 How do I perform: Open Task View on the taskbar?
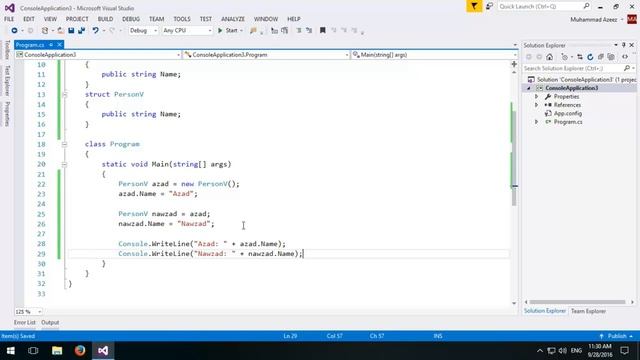(x=33, y=351)
